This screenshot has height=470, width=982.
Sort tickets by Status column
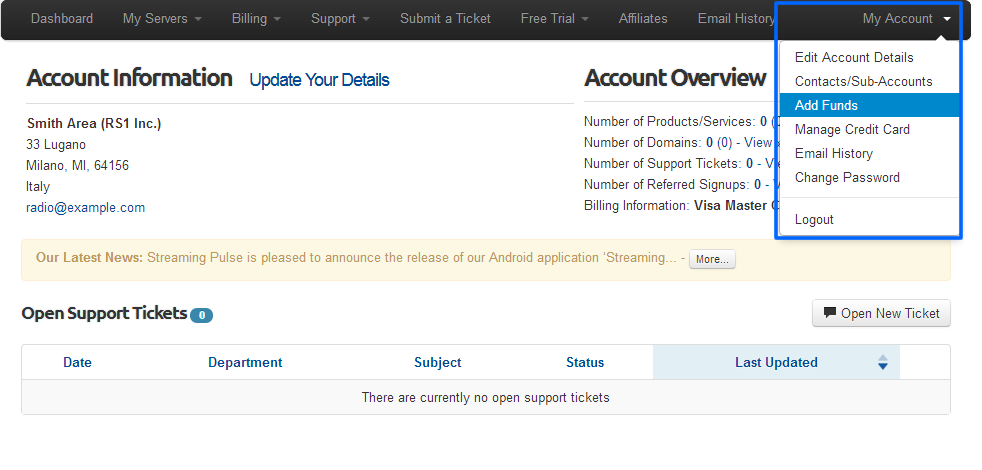pos(585,362)
